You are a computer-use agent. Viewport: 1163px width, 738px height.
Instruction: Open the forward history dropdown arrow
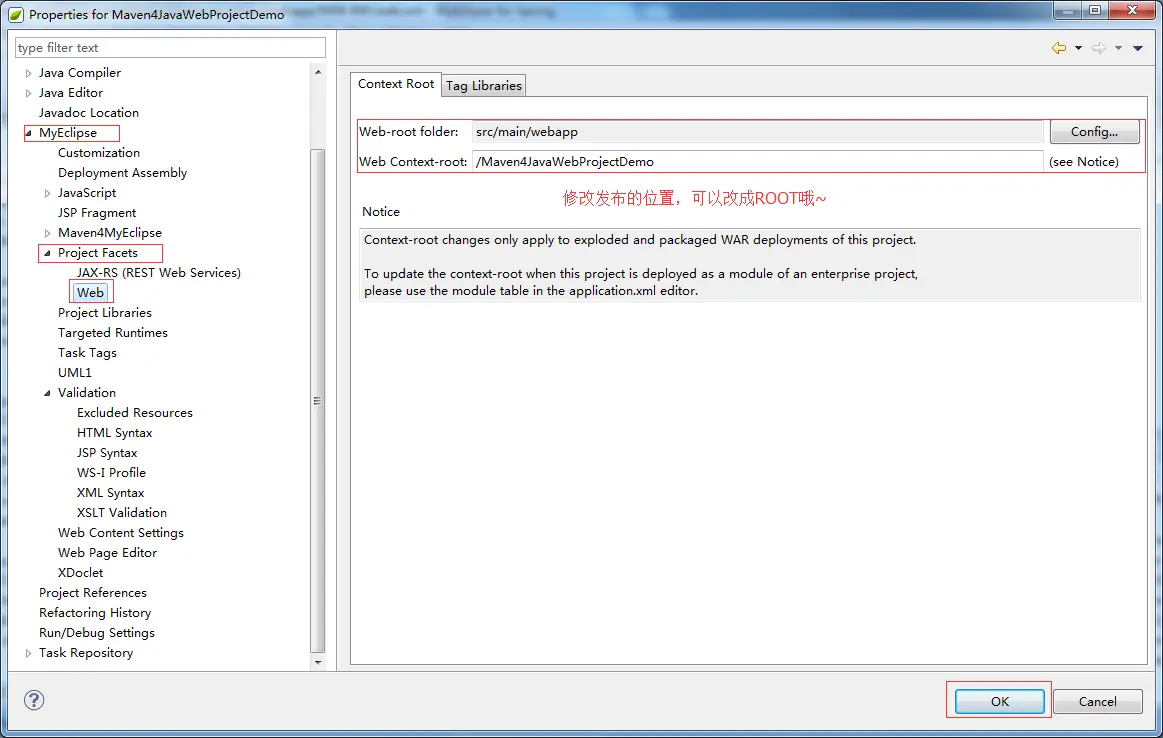click(1118, 48)
